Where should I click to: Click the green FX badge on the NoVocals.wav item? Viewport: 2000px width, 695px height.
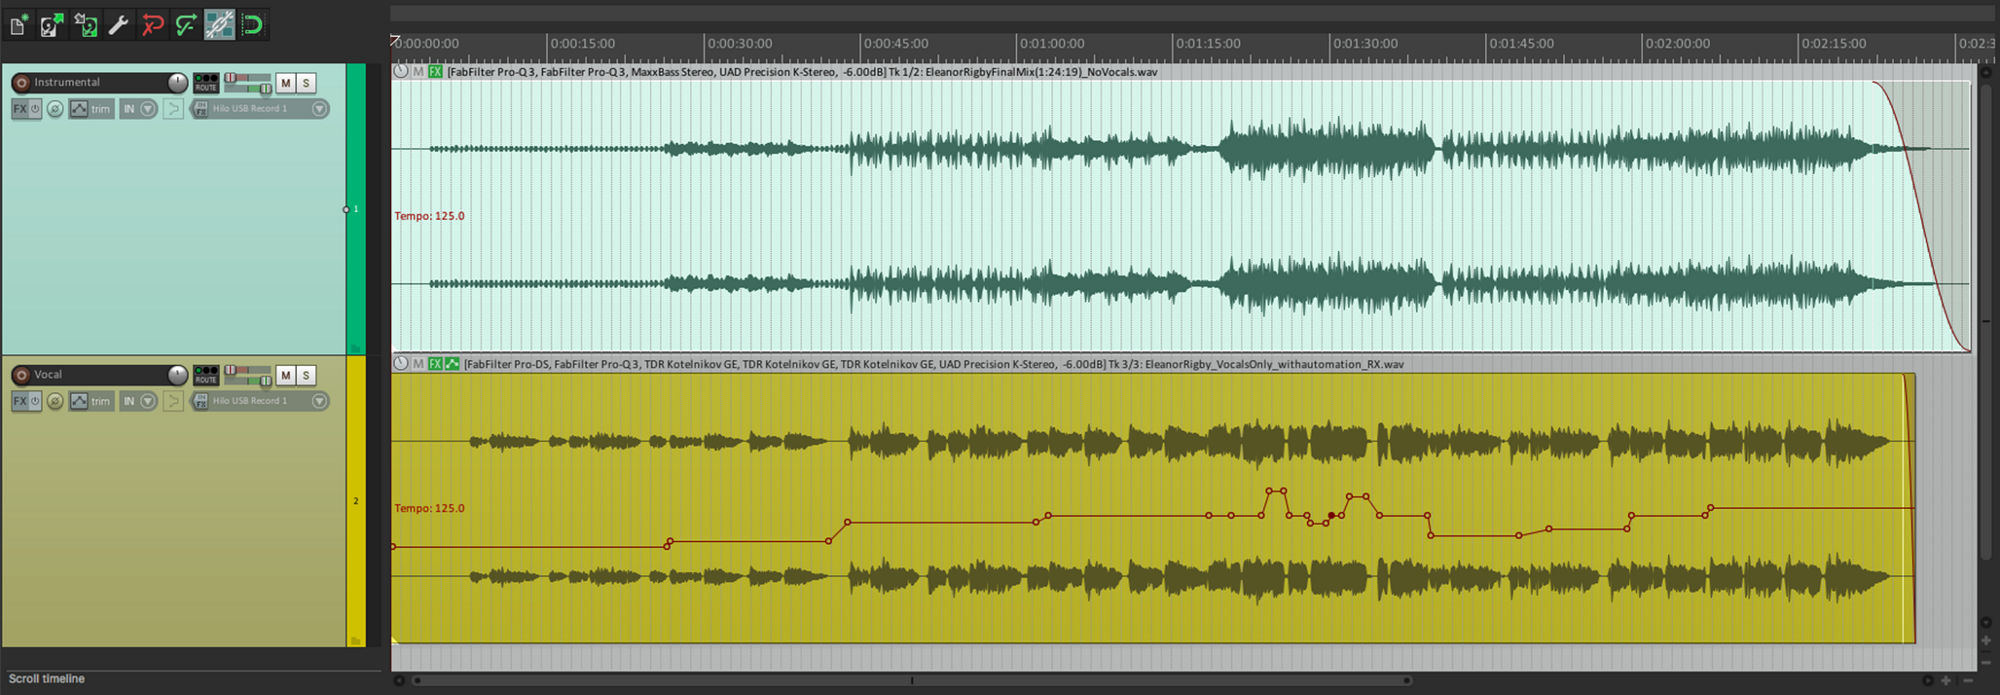(436, 72)
